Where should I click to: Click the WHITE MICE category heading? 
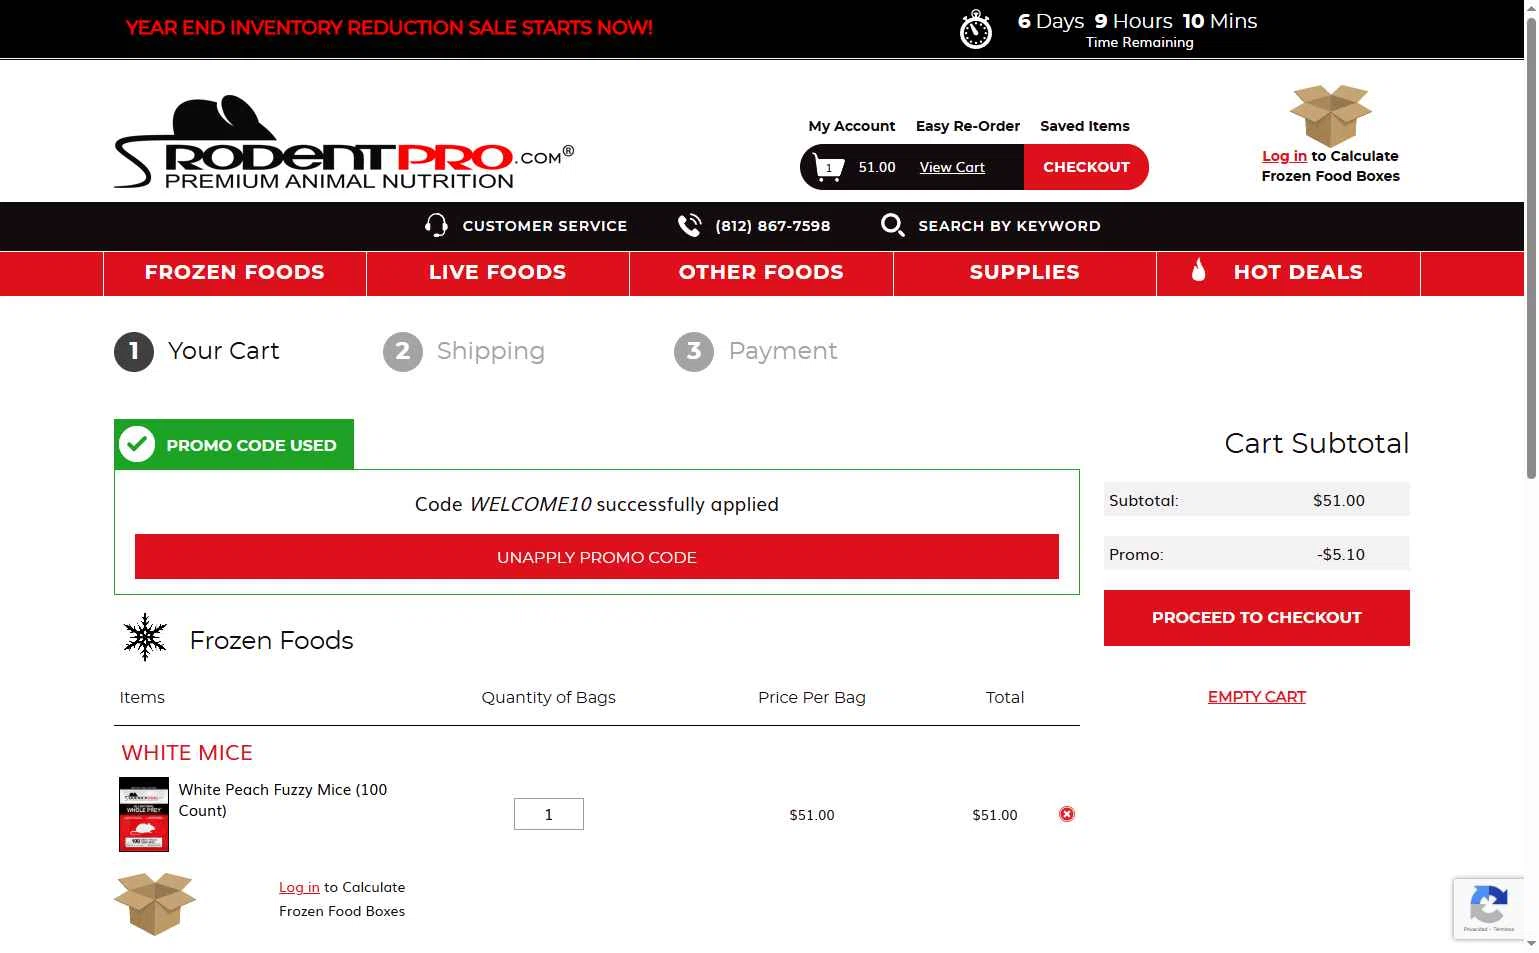187,753
